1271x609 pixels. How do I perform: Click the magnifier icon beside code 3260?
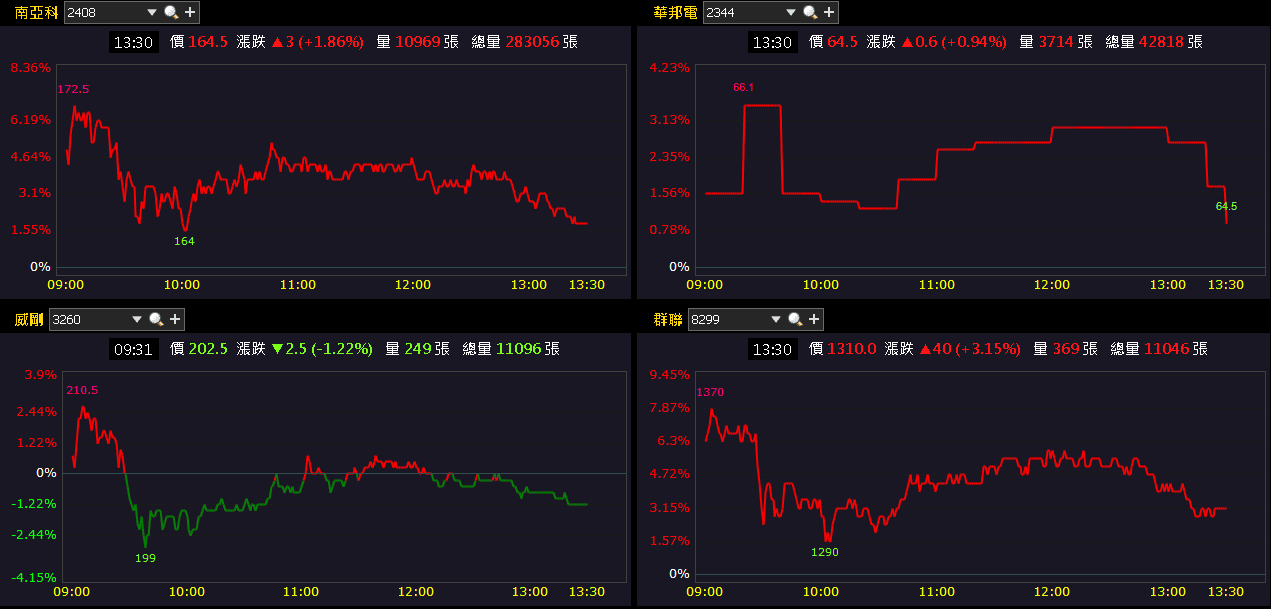click(156, 319)
